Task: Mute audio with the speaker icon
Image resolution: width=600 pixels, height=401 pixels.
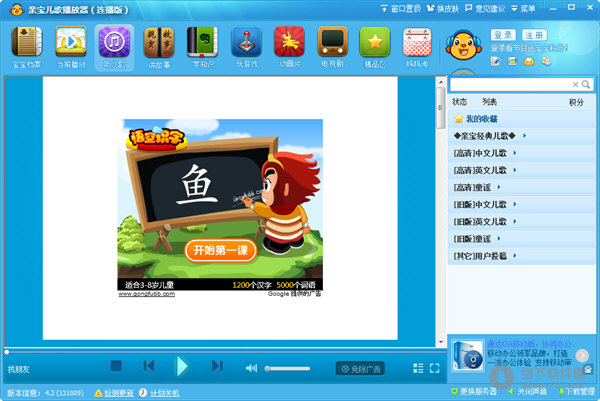Action: coord(251,368)
